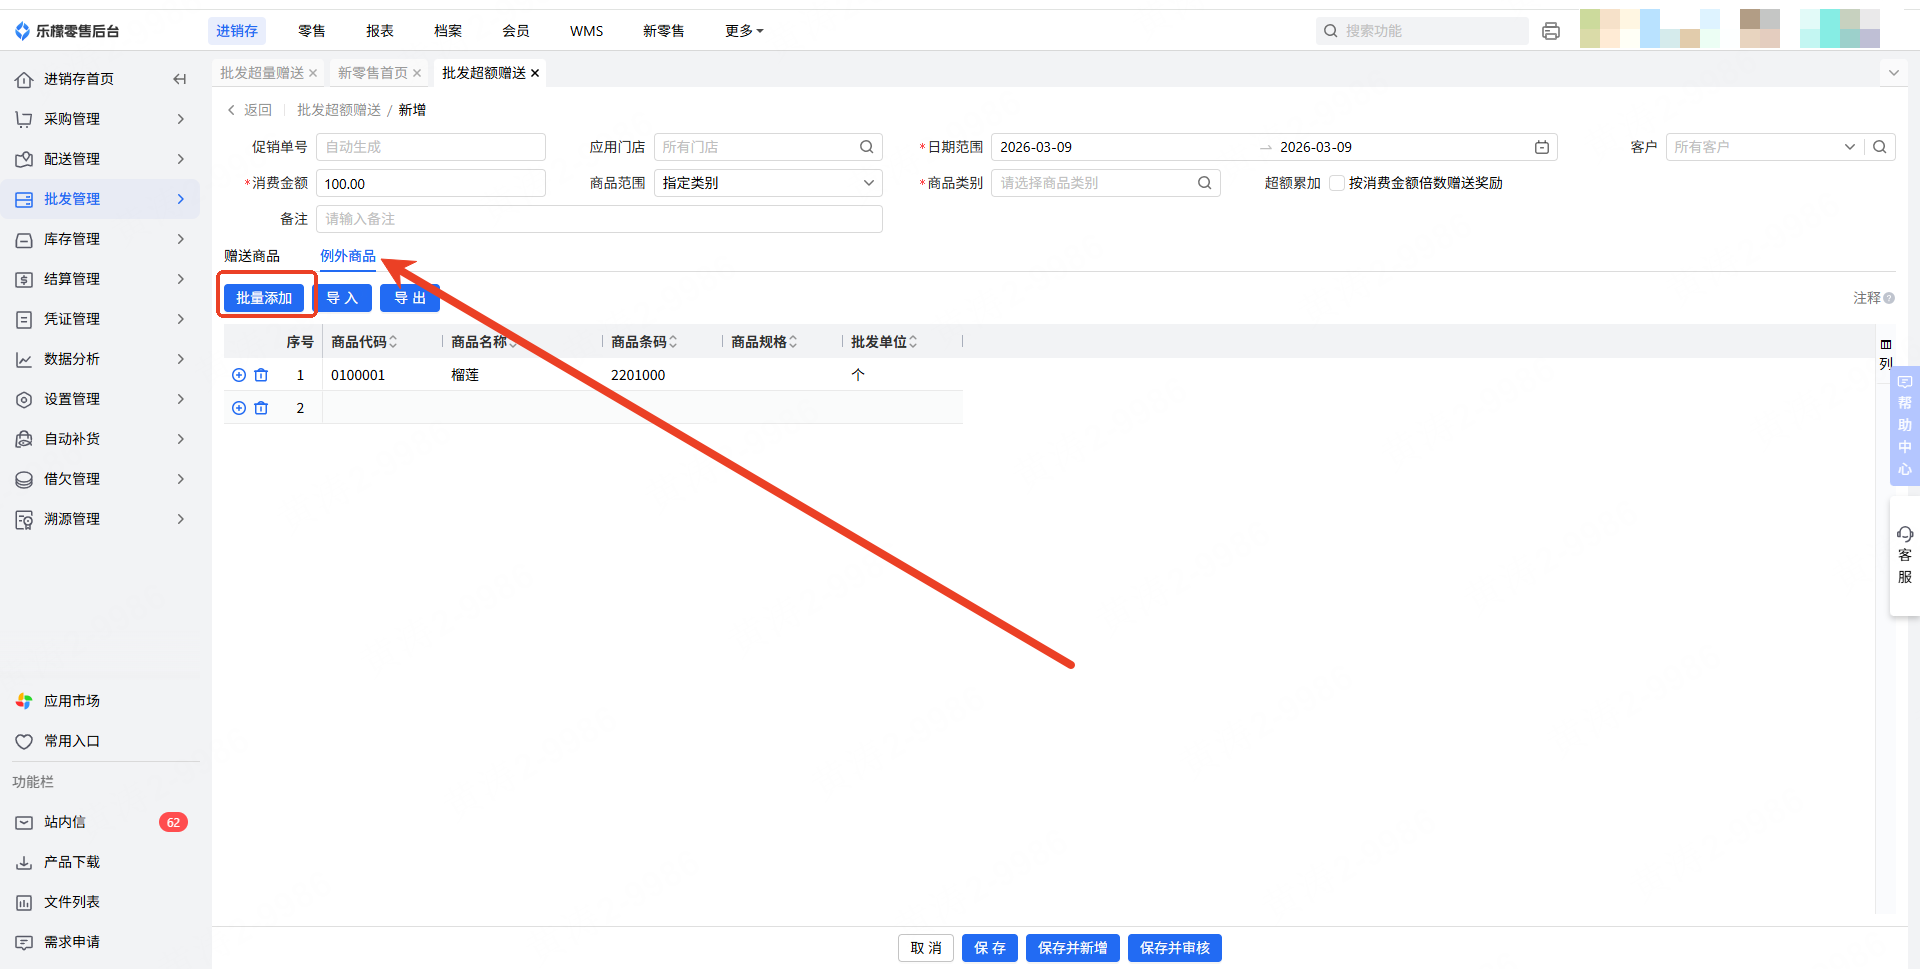Open 进销存首页 home icon
The width and height of the screenshot is (1920, 969).
24,79
